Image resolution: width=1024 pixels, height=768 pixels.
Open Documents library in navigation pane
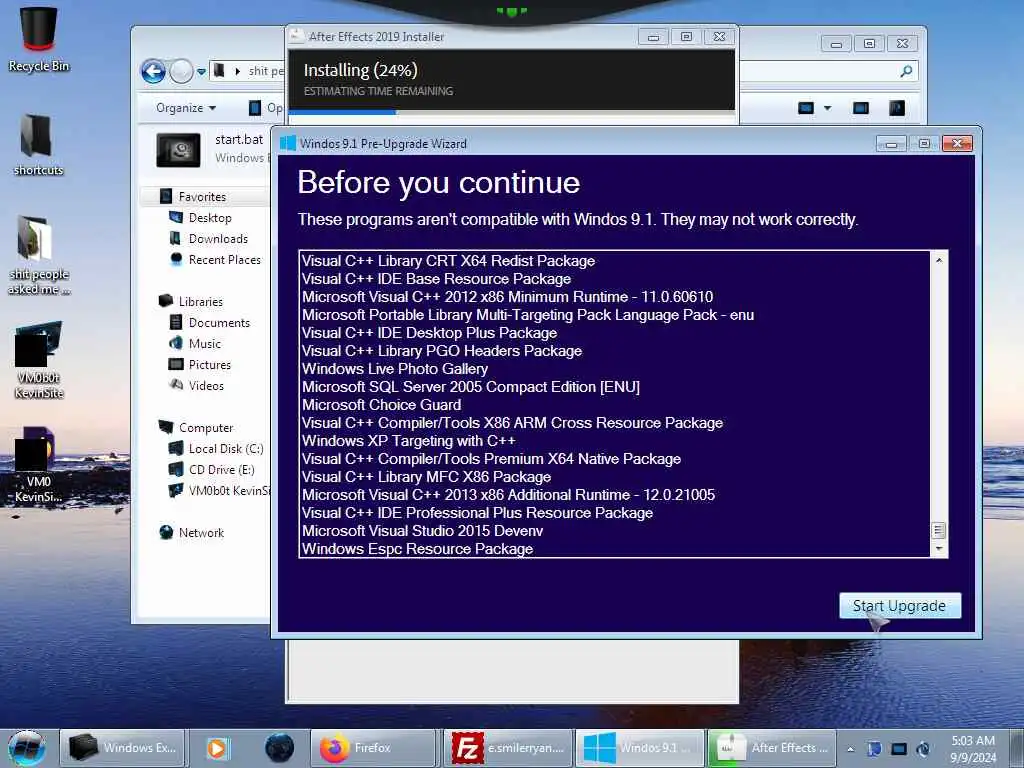(219, 323)
